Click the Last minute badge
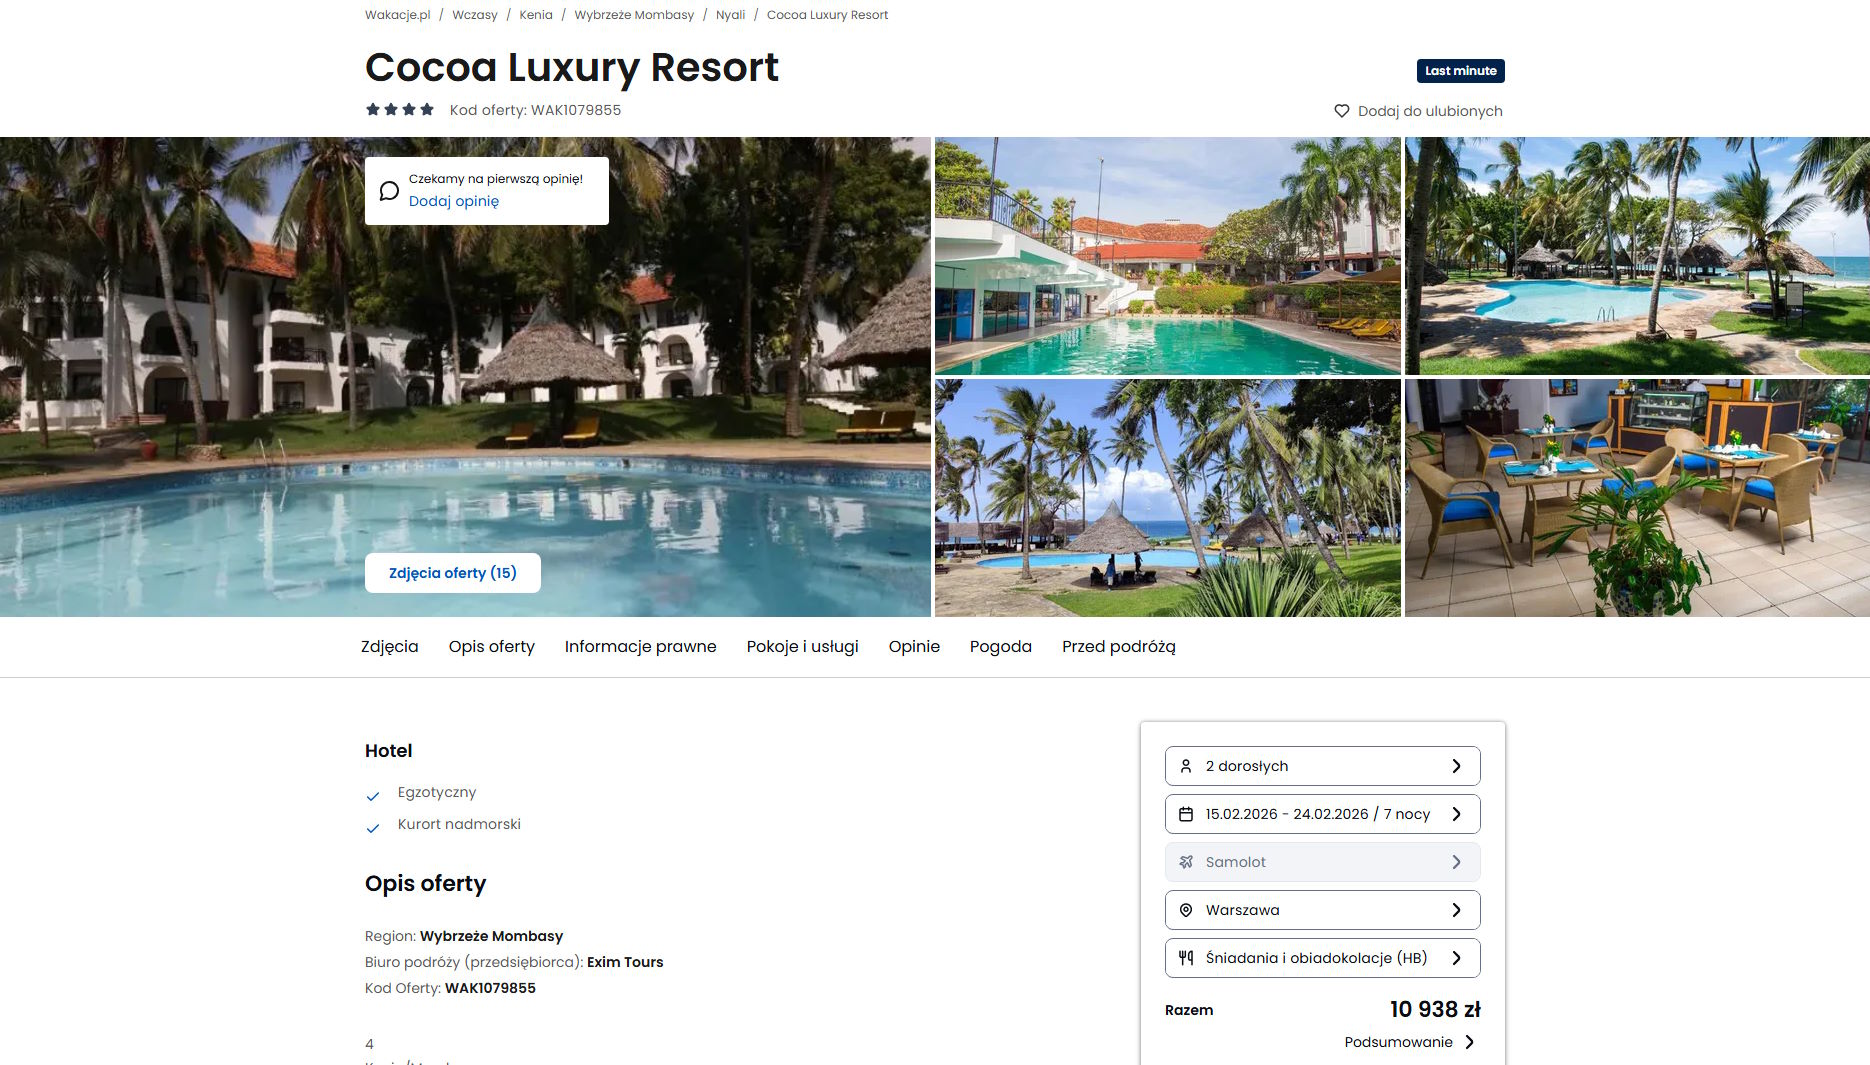 1460,71
